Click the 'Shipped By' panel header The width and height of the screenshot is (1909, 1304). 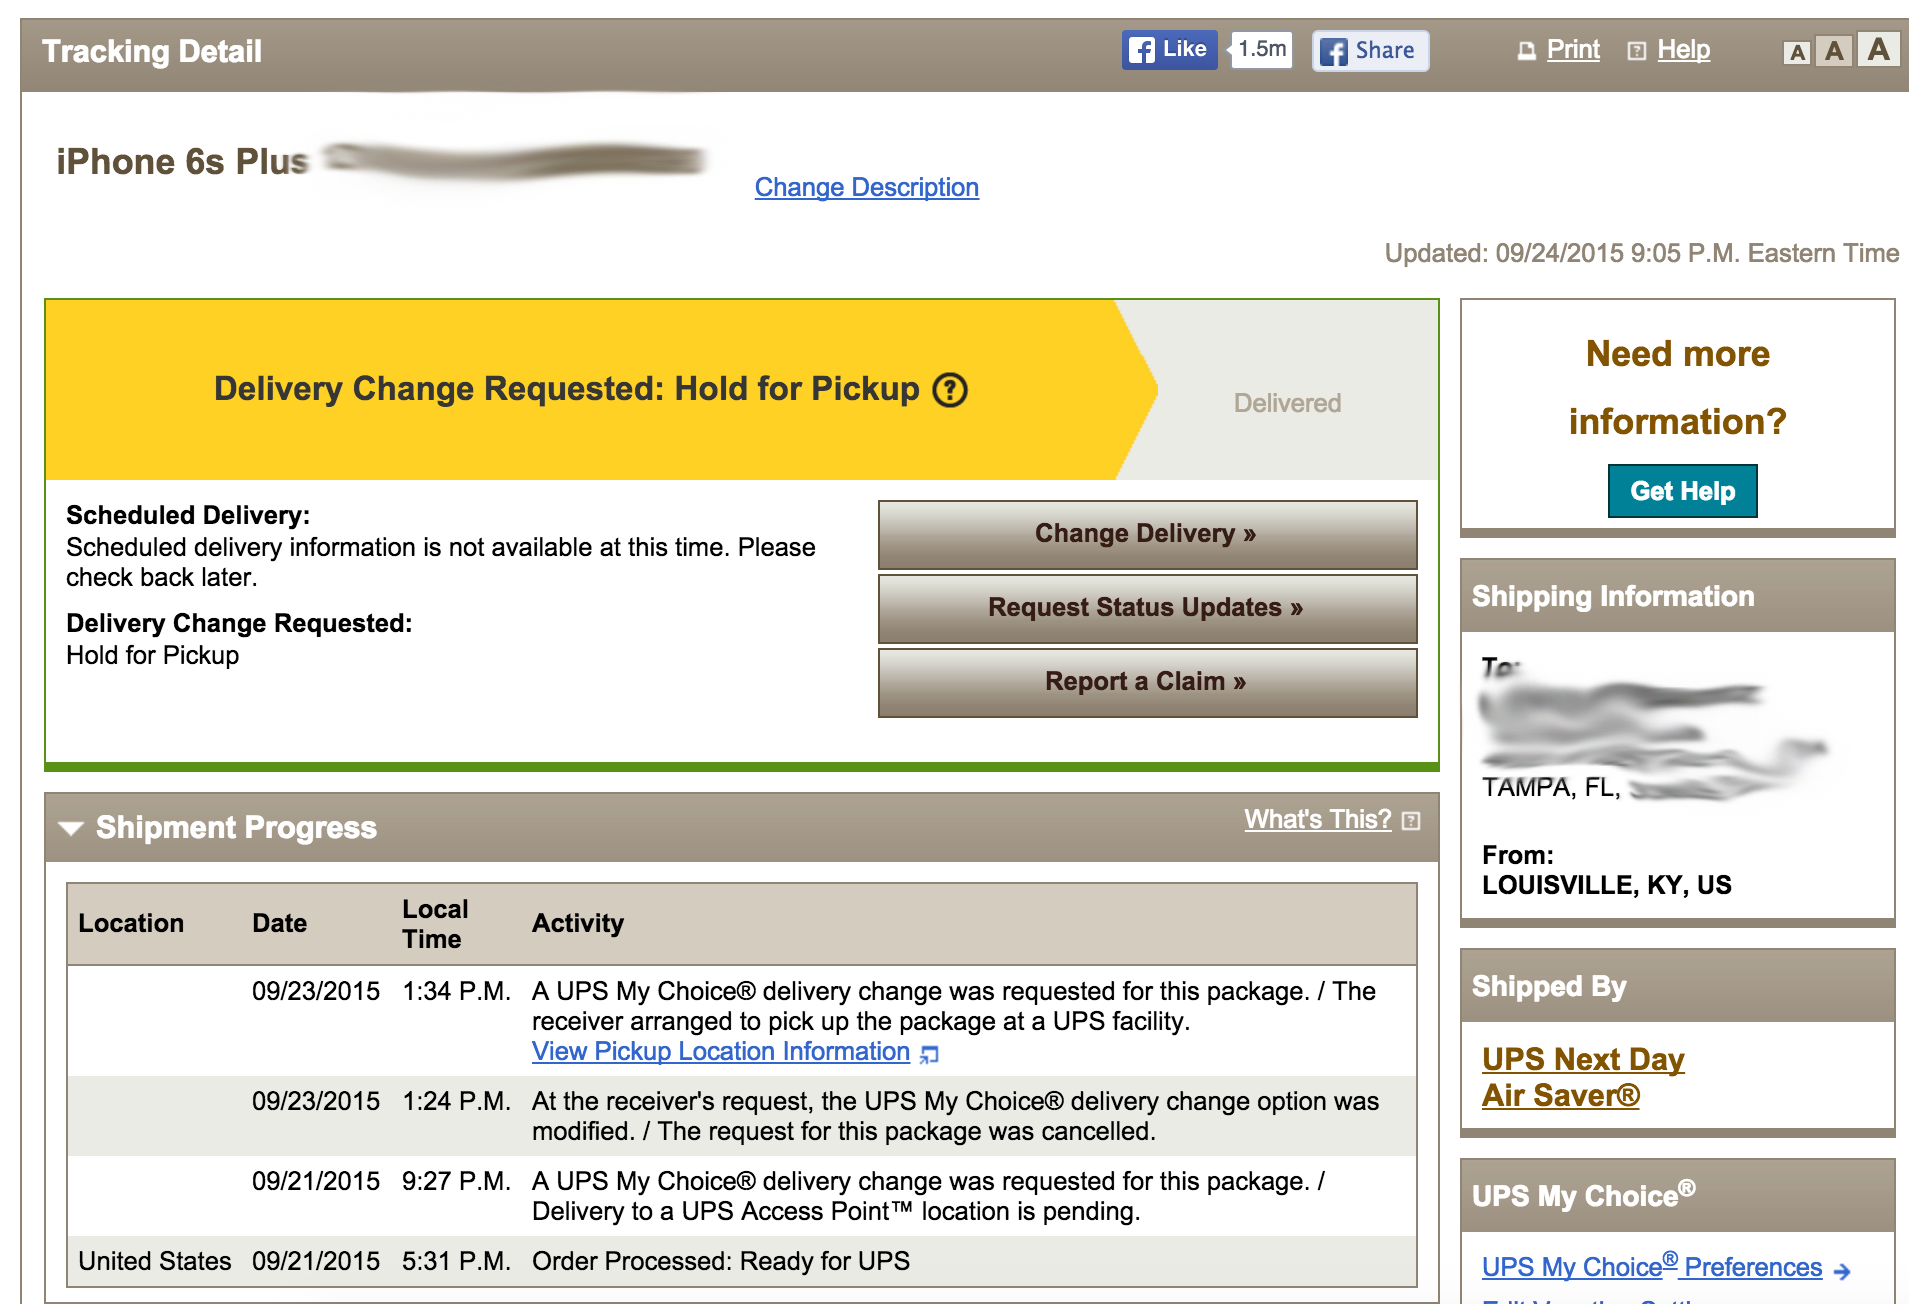coord(1677,986)
